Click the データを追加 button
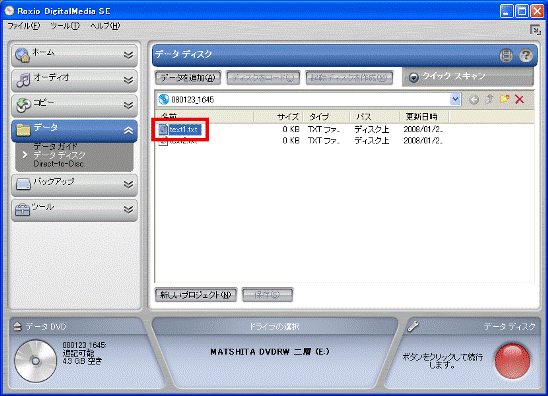The height and width of the screenshot is (396, 548). (x=188, y=78)
